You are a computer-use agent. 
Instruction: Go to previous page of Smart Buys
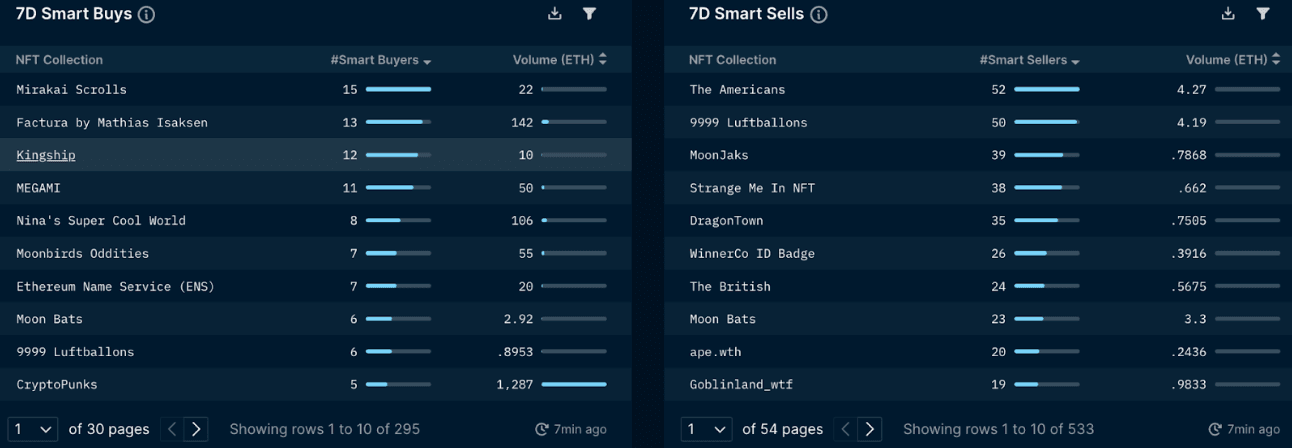point(172,429)
